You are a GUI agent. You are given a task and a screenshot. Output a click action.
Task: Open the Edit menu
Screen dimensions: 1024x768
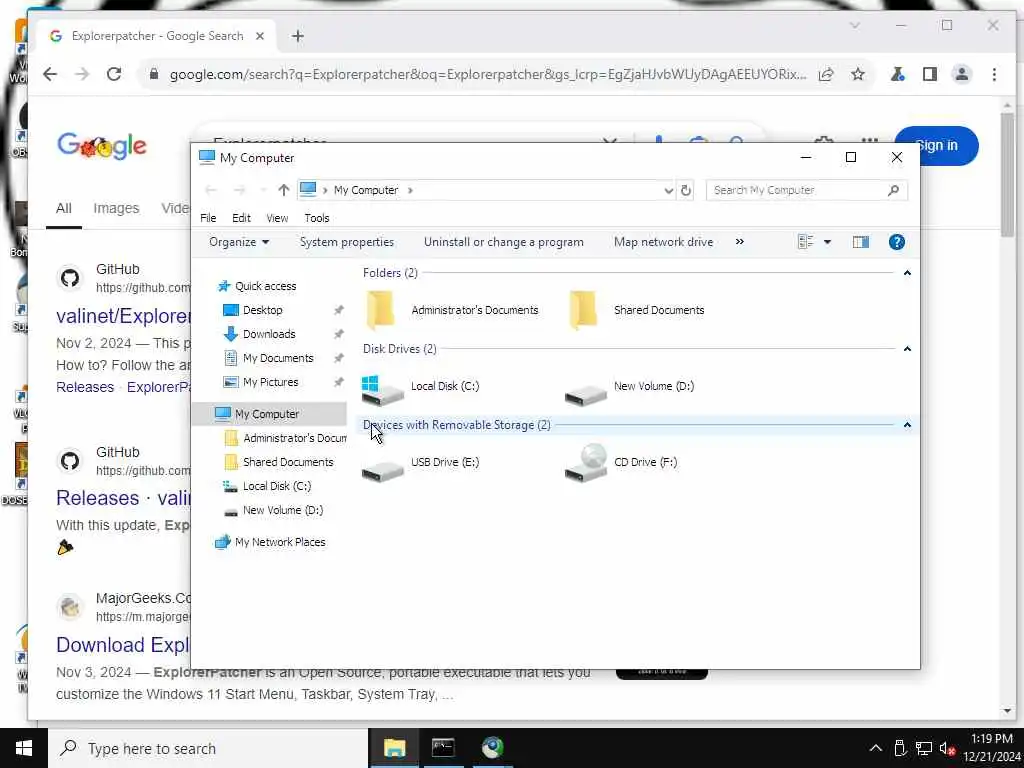pyautogui.click(x=241, y=218)
